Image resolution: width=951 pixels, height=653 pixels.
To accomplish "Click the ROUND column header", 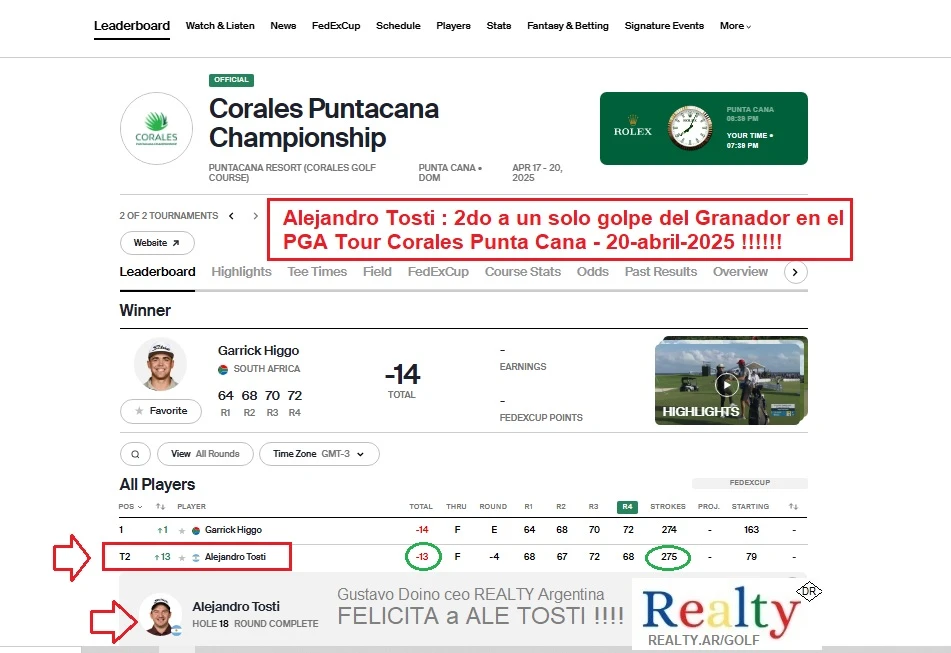I will point(493,507).
